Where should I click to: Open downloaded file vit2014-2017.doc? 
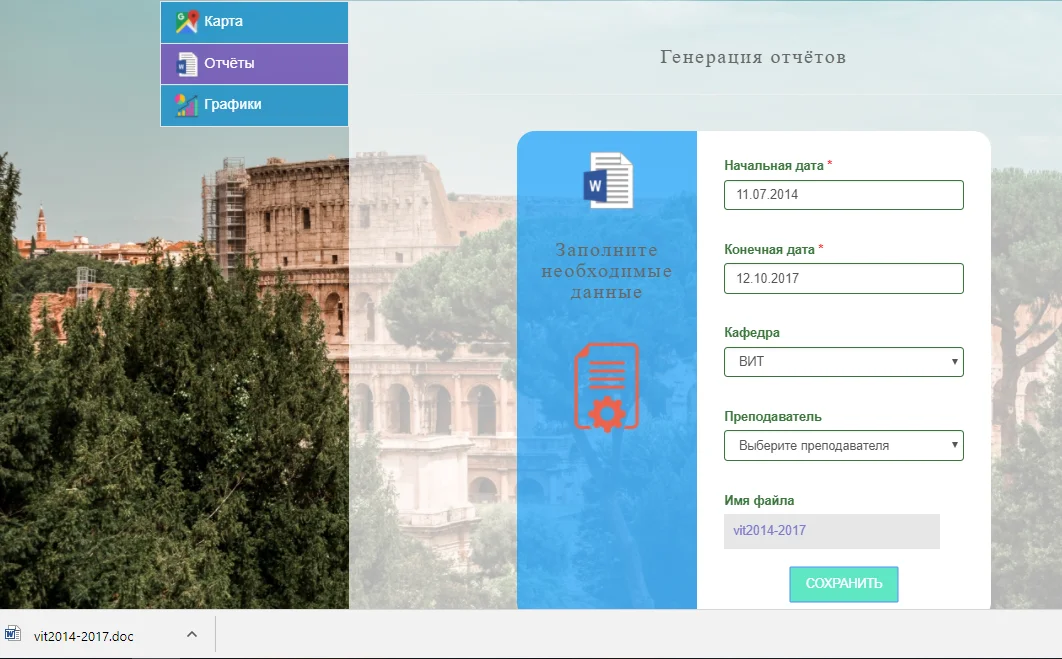84,636
